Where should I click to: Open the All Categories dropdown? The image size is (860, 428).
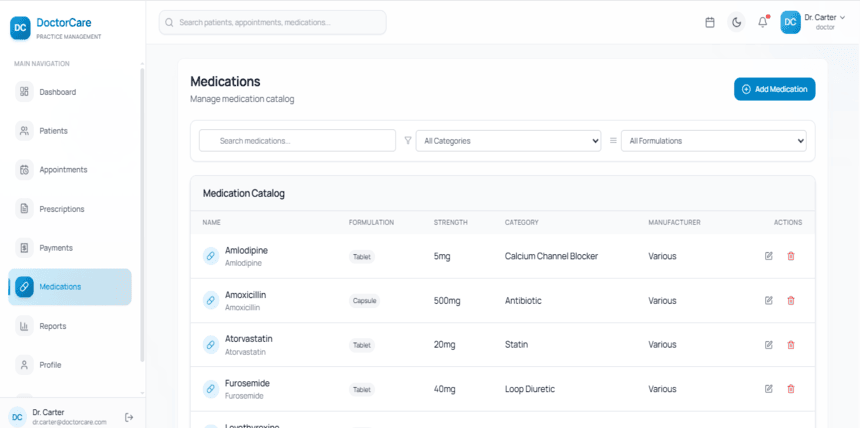click(x=508, y=141)
